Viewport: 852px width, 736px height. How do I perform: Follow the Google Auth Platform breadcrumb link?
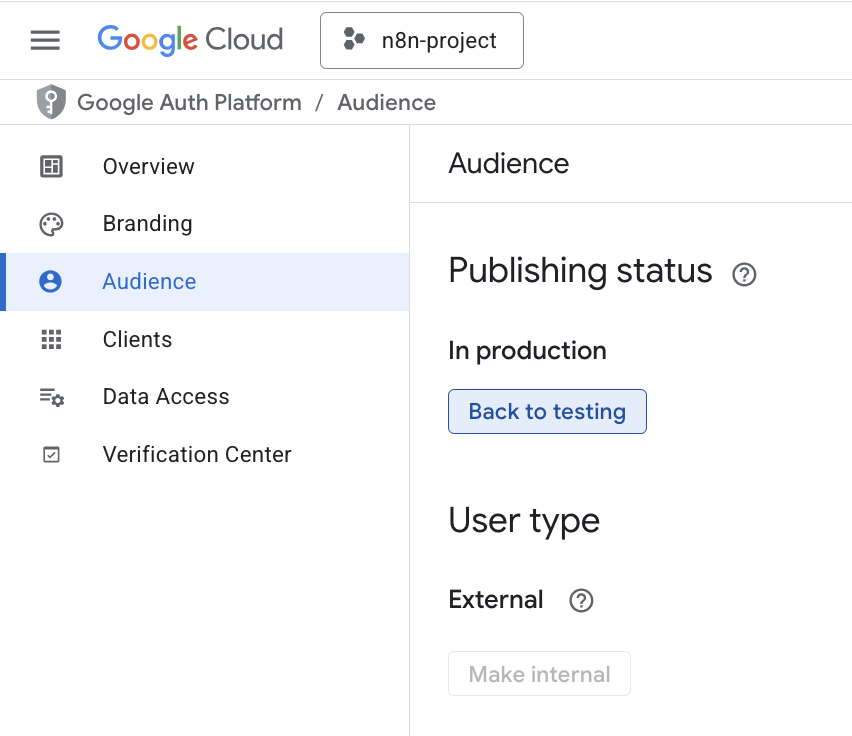[x=189, y=103]
